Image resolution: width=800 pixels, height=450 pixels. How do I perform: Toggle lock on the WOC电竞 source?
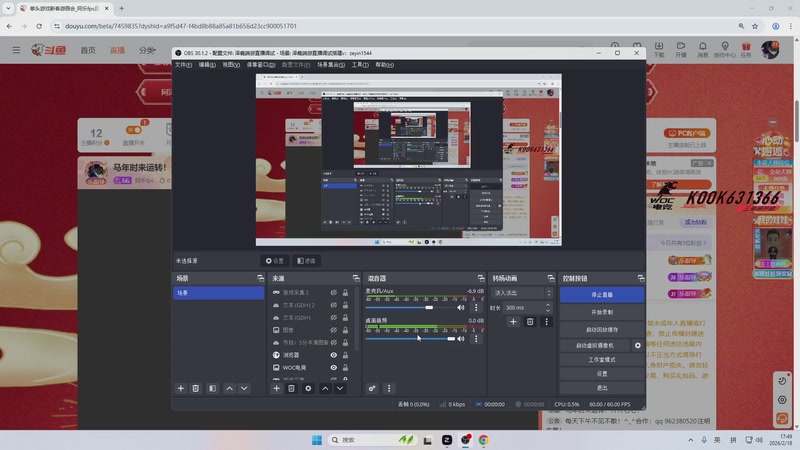(x=345, y=367)
